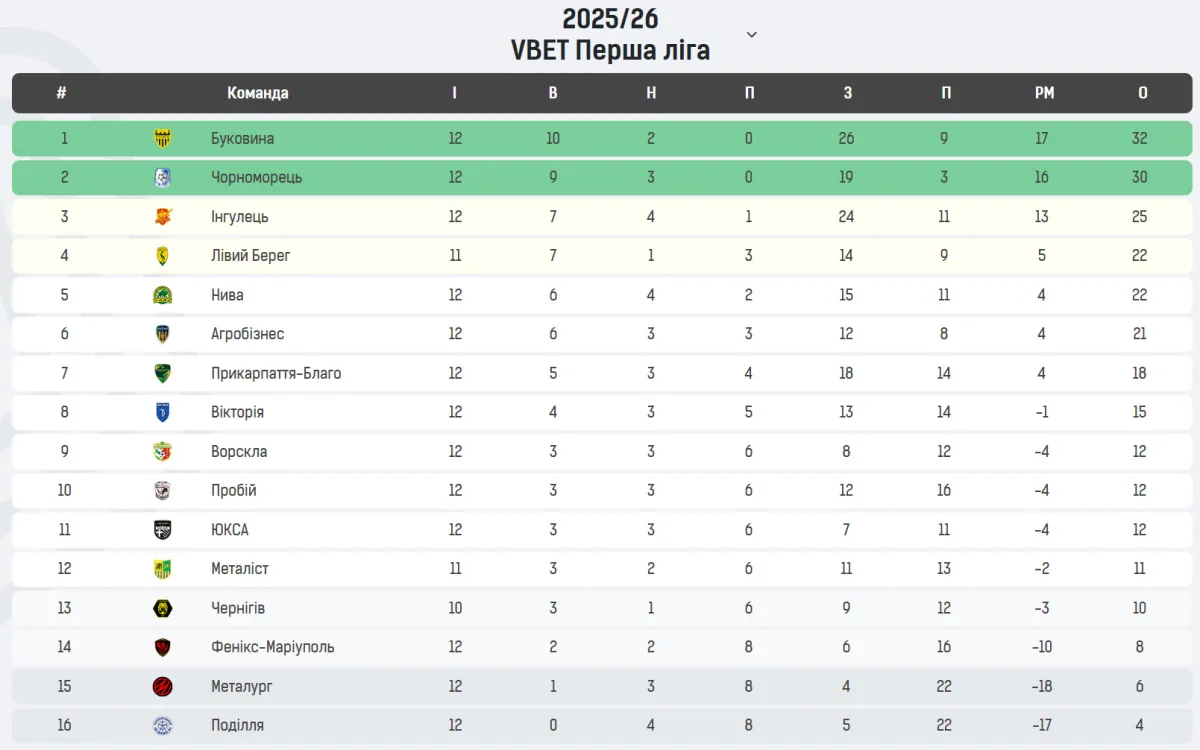Click the Чернігів team logo
Viewport: 1200px width, 750px height.
pos(162,608)
